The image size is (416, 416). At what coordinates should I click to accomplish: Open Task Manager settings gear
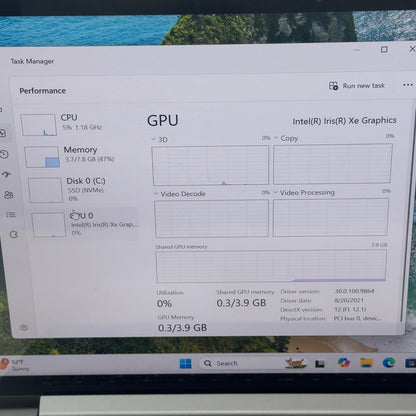[x=24, y=327]
